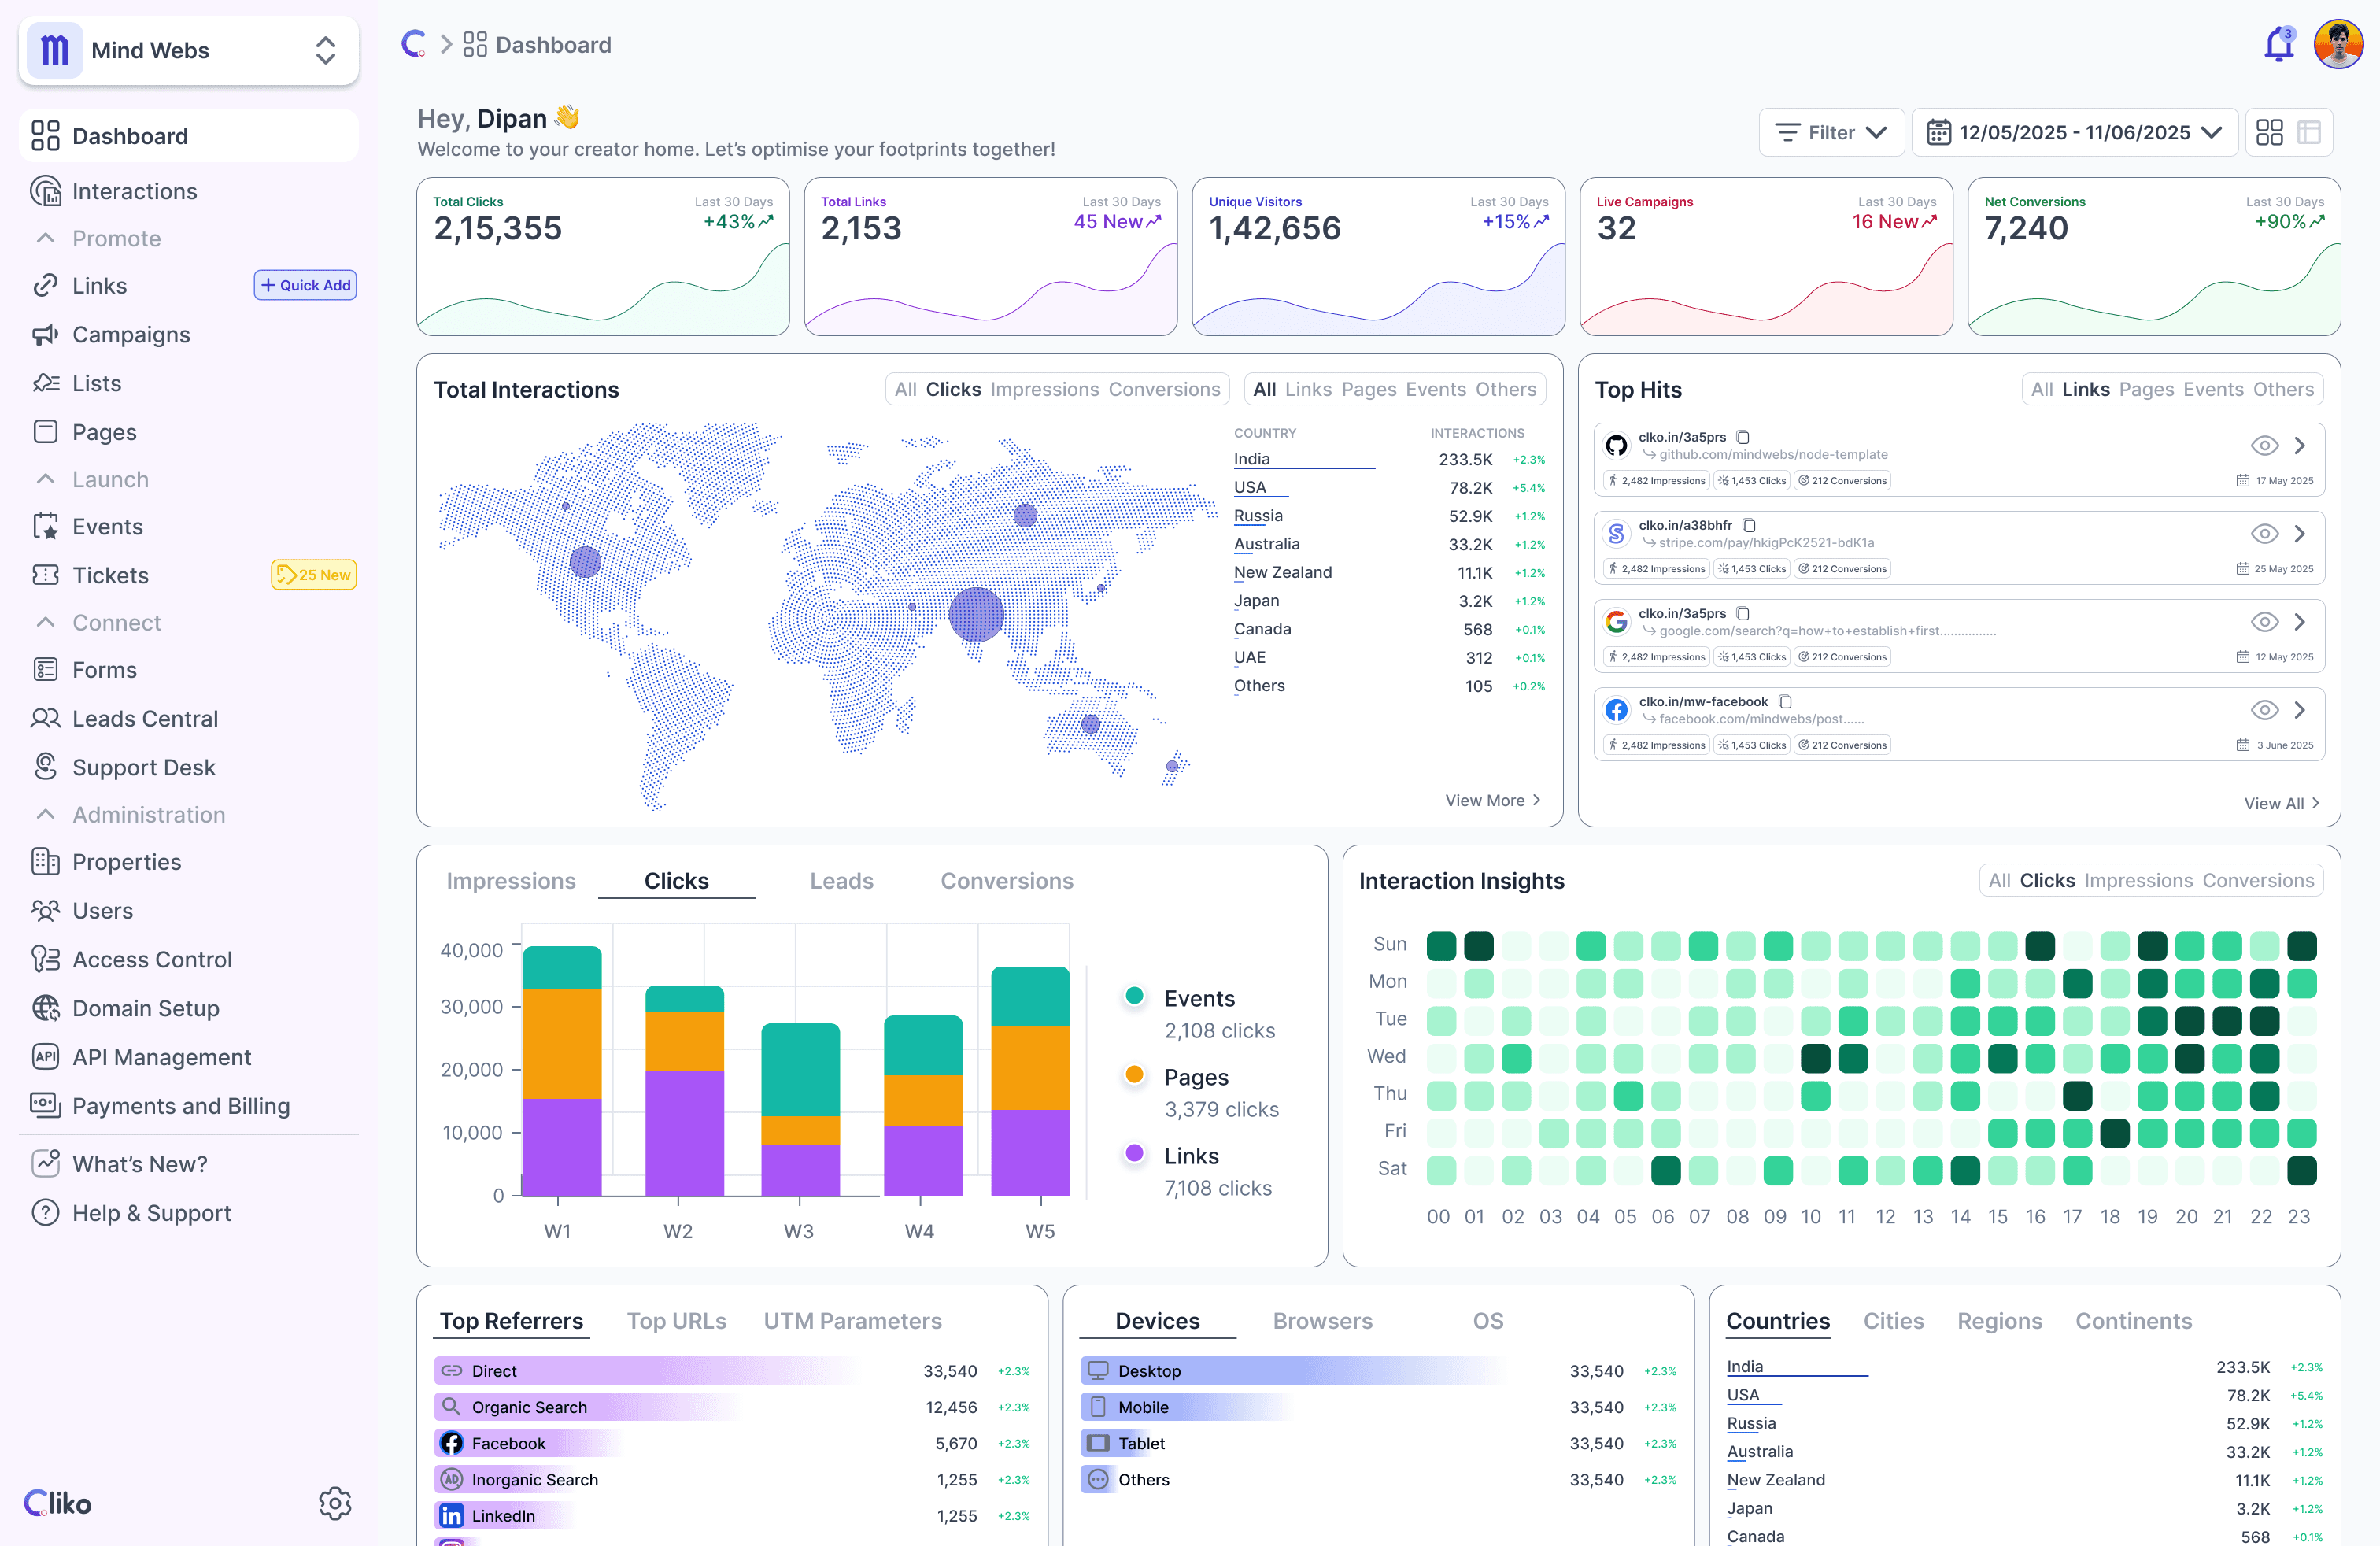This screenshot has width=2380, height=1546.
Task: Click the GitHub icon on clko.in/3a5prs
Action: click(x=1617, y=445)
